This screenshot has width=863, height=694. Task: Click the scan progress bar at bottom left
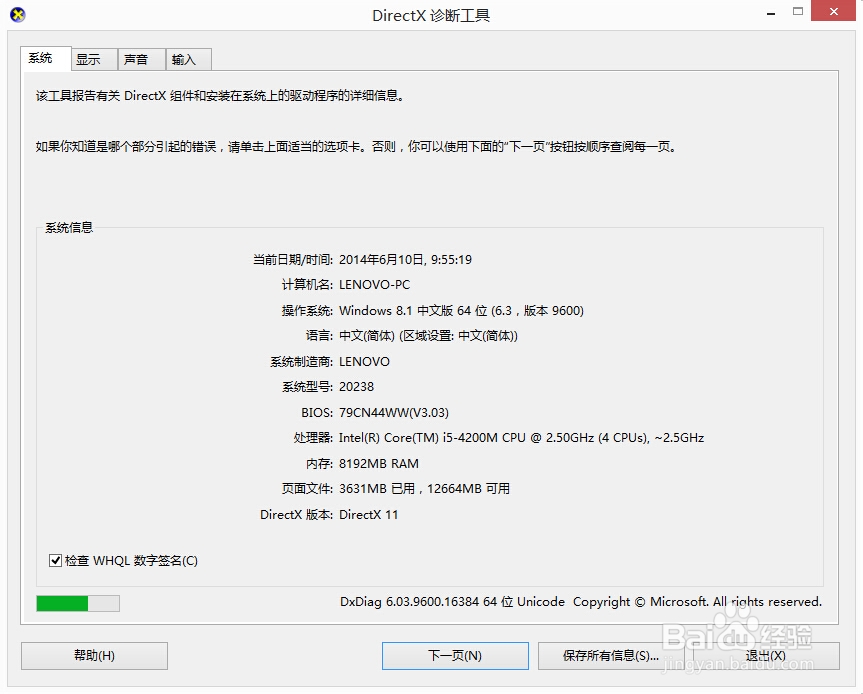(x=77, y=603)
